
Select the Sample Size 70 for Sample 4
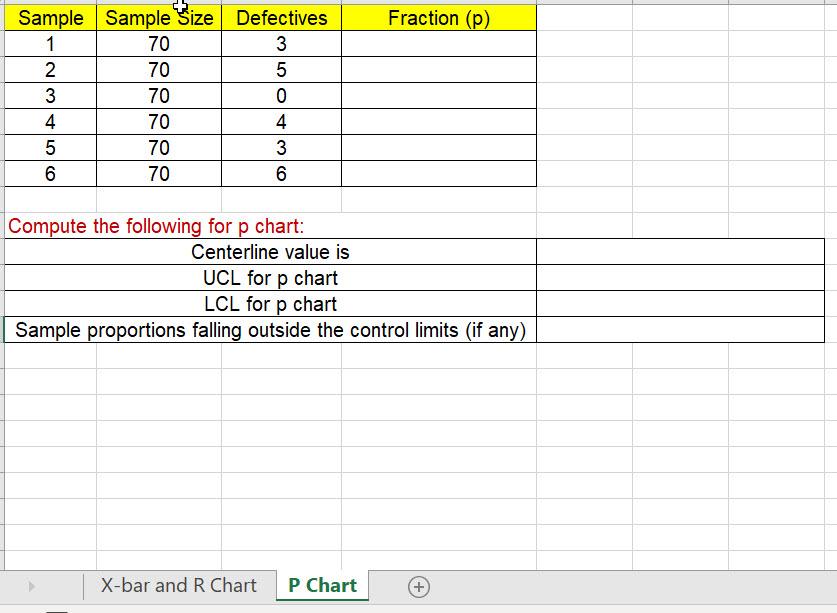(x=157, y=121)
